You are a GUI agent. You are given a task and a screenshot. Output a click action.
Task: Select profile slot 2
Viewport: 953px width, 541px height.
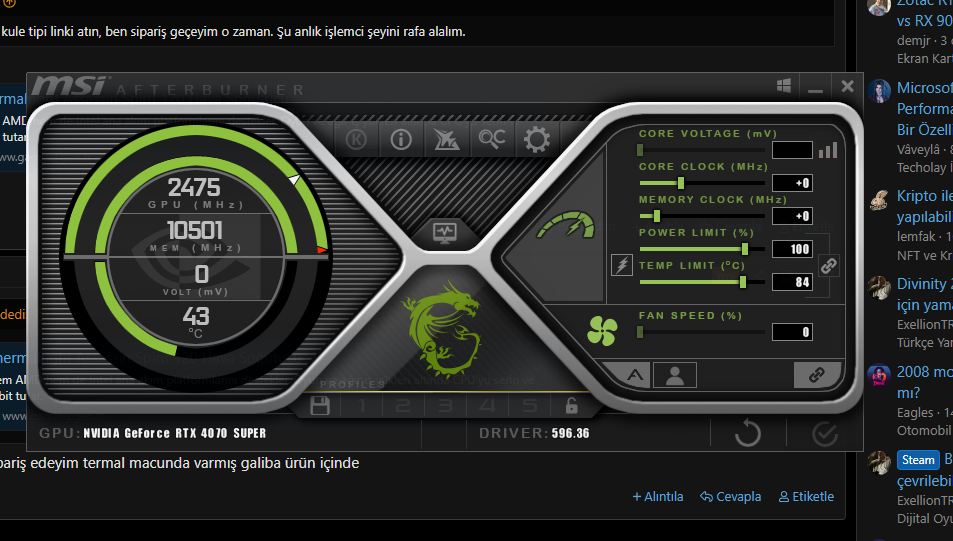click(x=403, y=405)
